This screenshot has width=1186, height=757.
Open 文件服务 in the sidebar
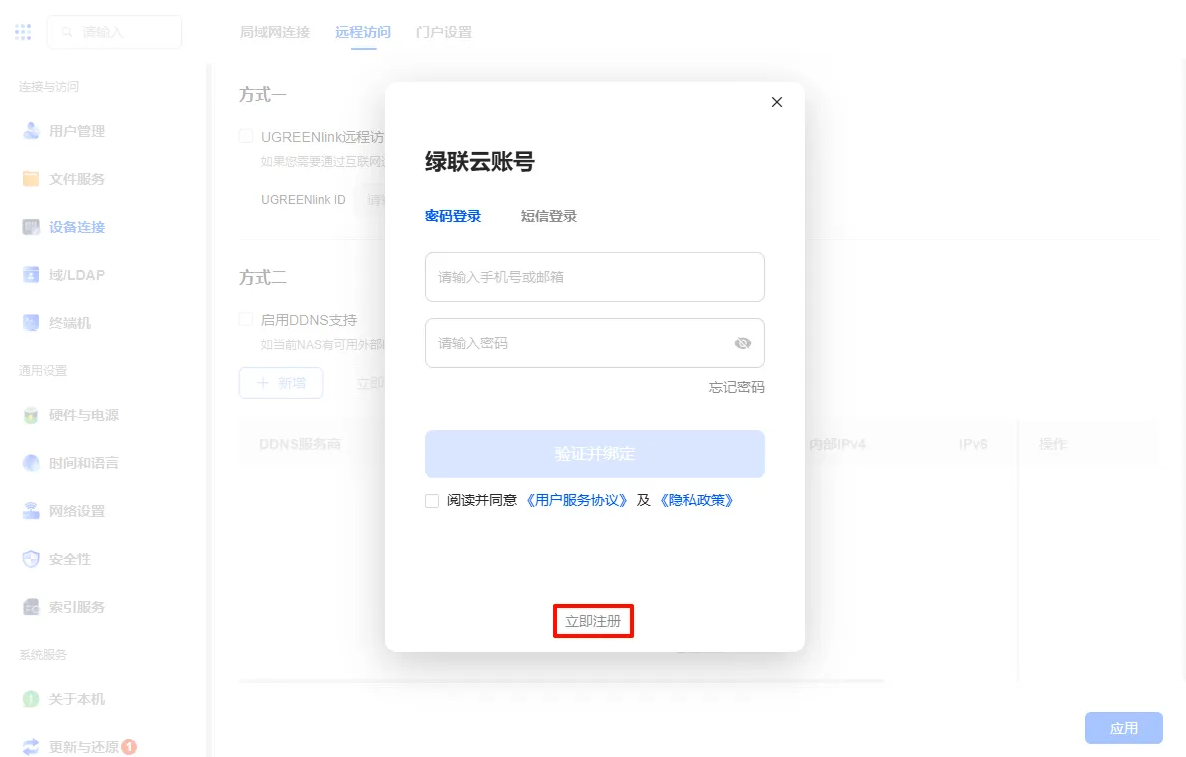[77, 178]
